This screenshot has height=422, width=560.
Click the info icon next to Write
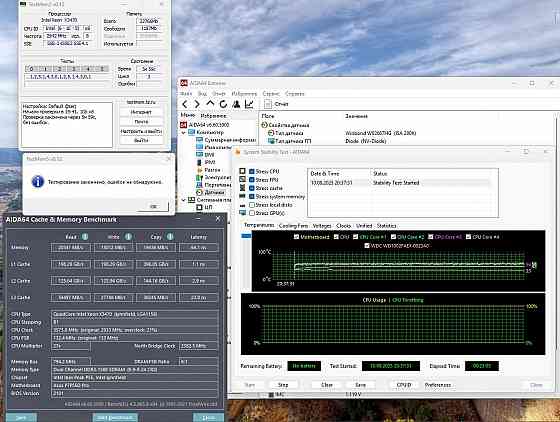(x=128, y=236)
